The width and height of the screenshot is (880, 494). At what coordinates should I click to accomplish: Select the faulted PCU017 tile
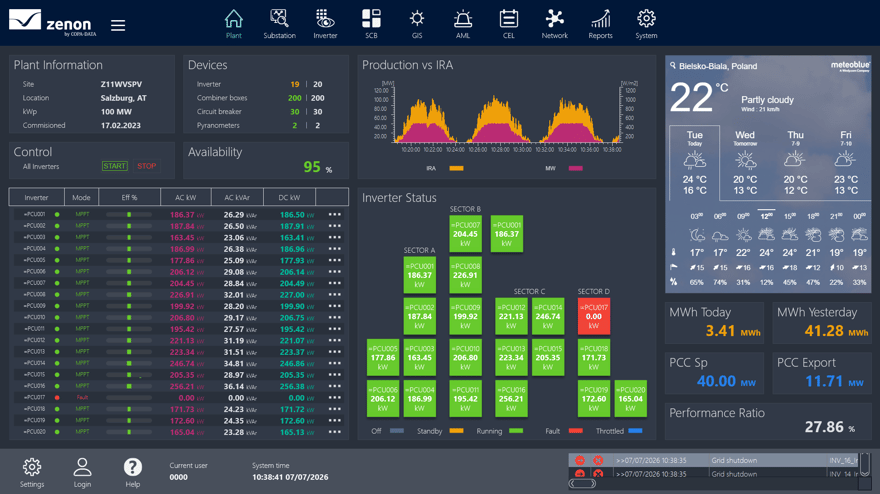tap(594, 316)
